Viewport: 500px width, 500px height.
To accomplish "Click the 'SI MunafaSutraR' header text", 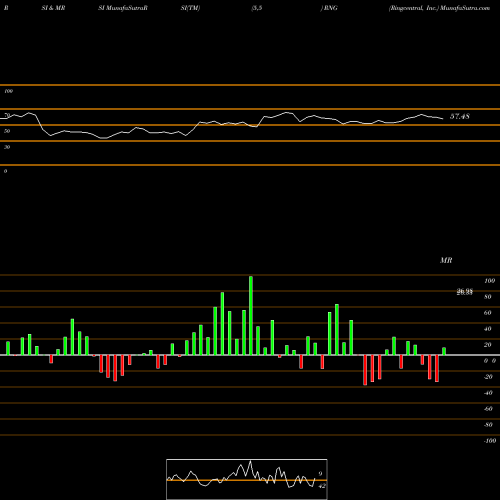I will (123, 8).
